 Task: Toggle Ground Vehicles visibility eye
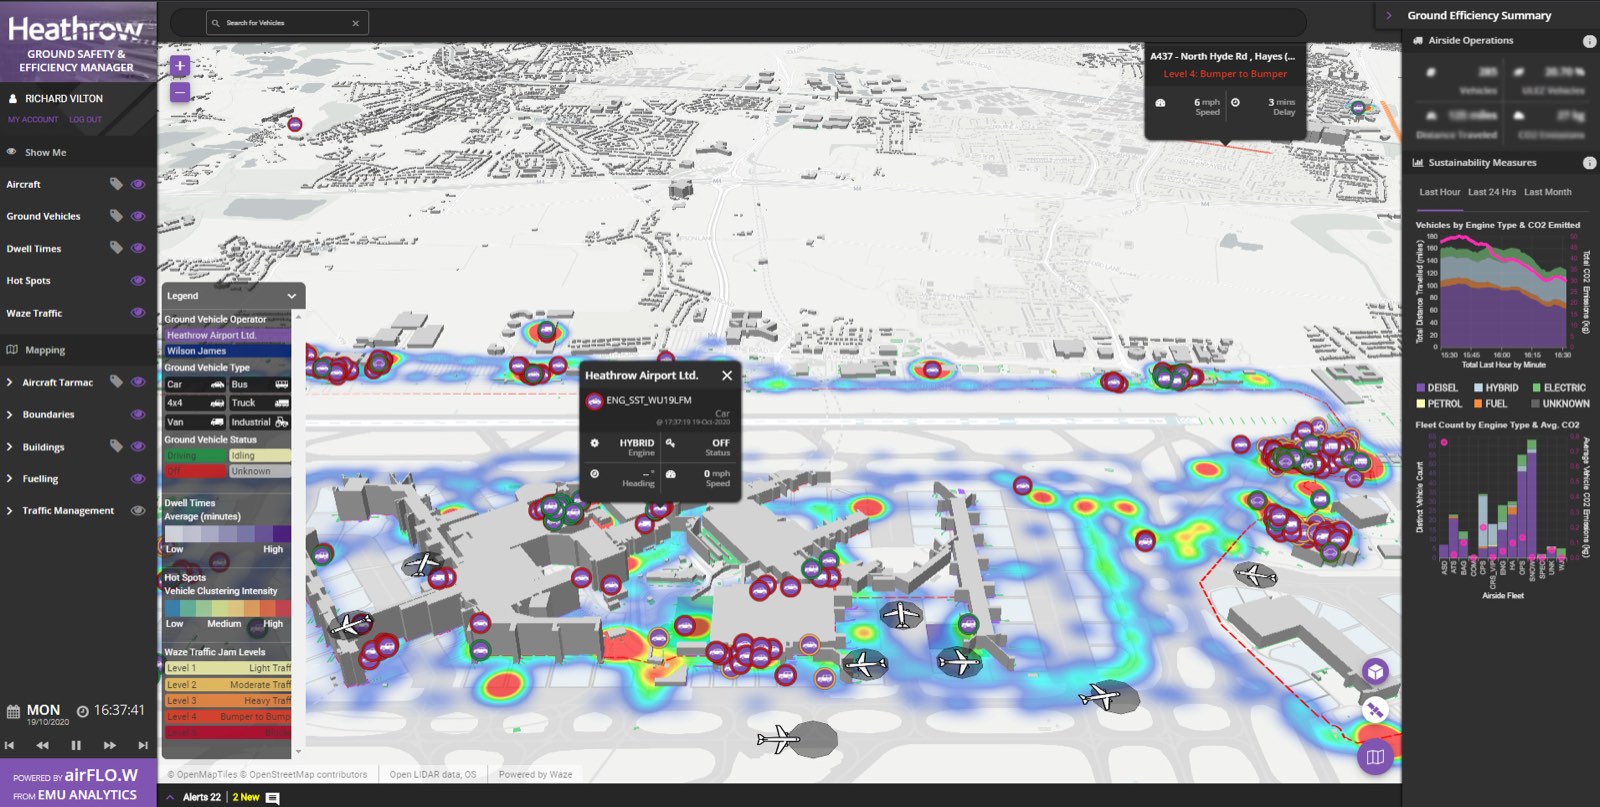pos(138,216)
